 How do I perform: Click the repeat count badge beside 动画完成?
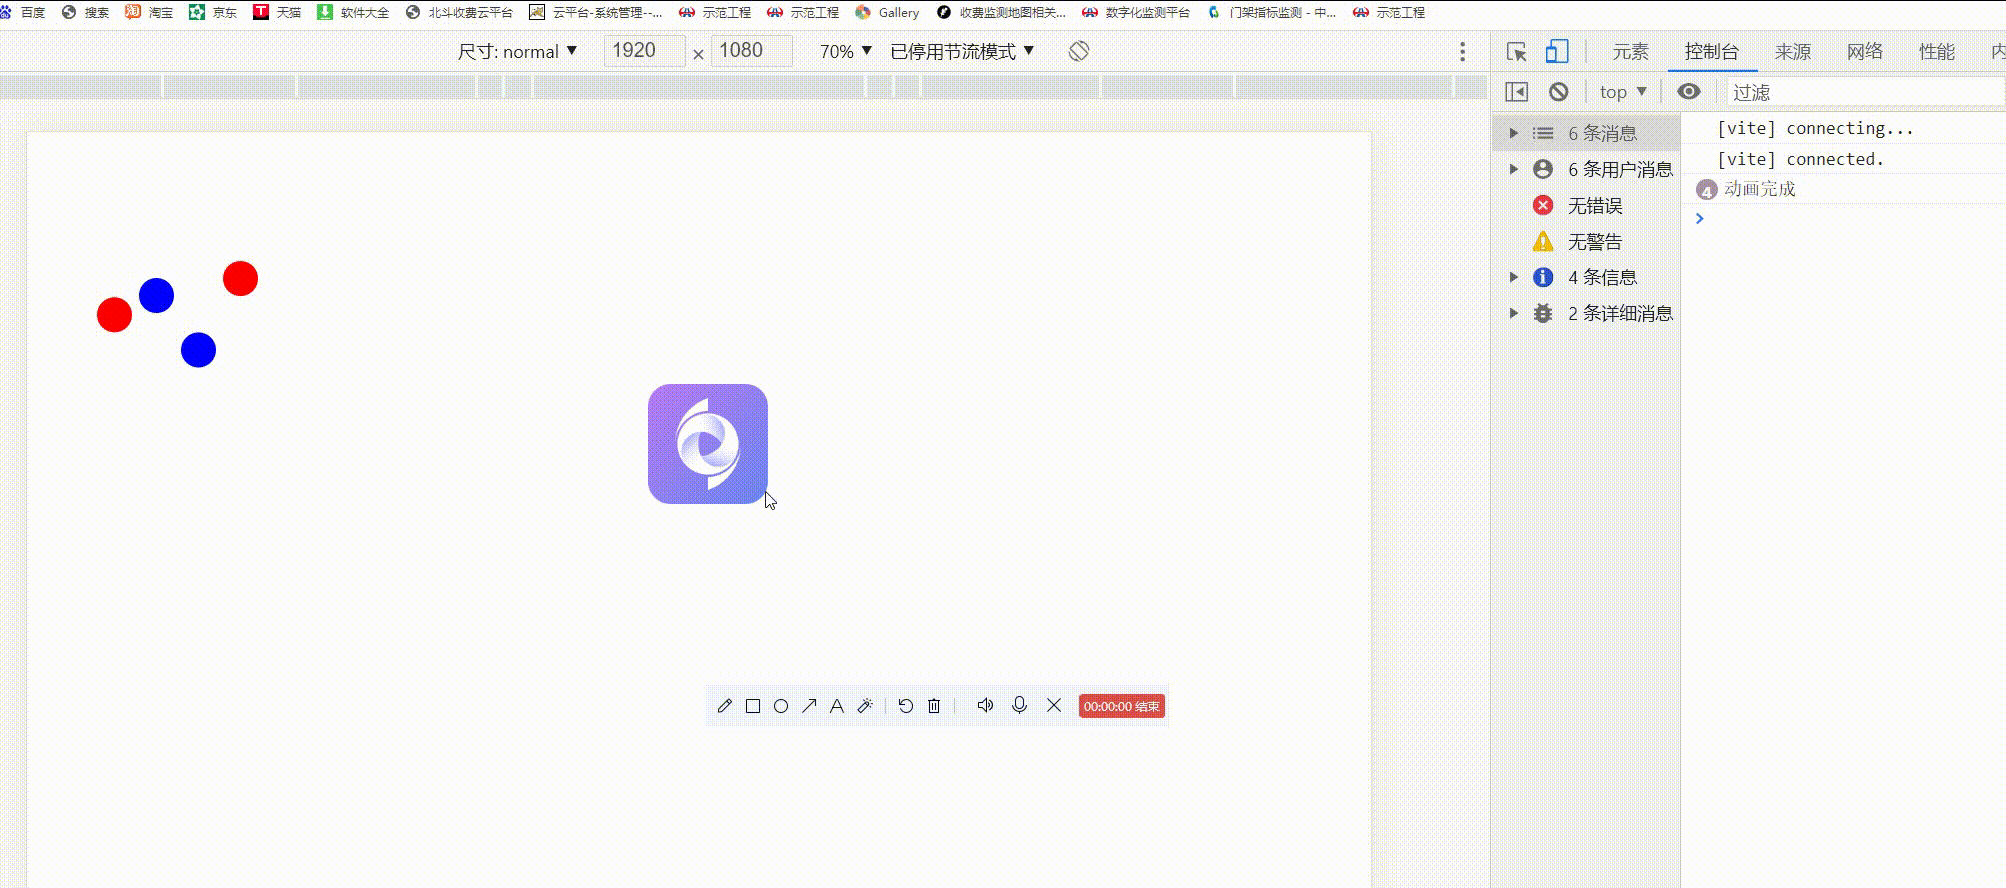pos(1706,190)
